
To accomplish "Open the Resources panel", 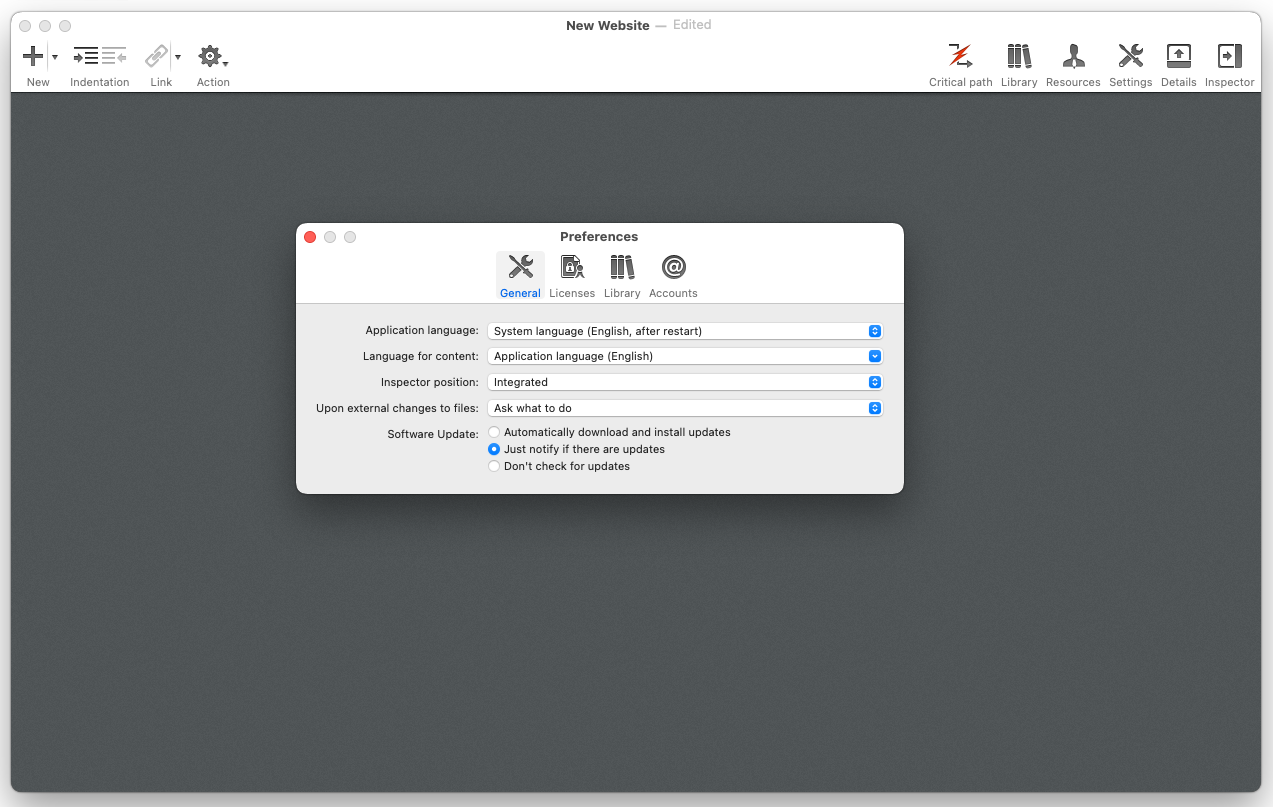I will [1073, 57].
